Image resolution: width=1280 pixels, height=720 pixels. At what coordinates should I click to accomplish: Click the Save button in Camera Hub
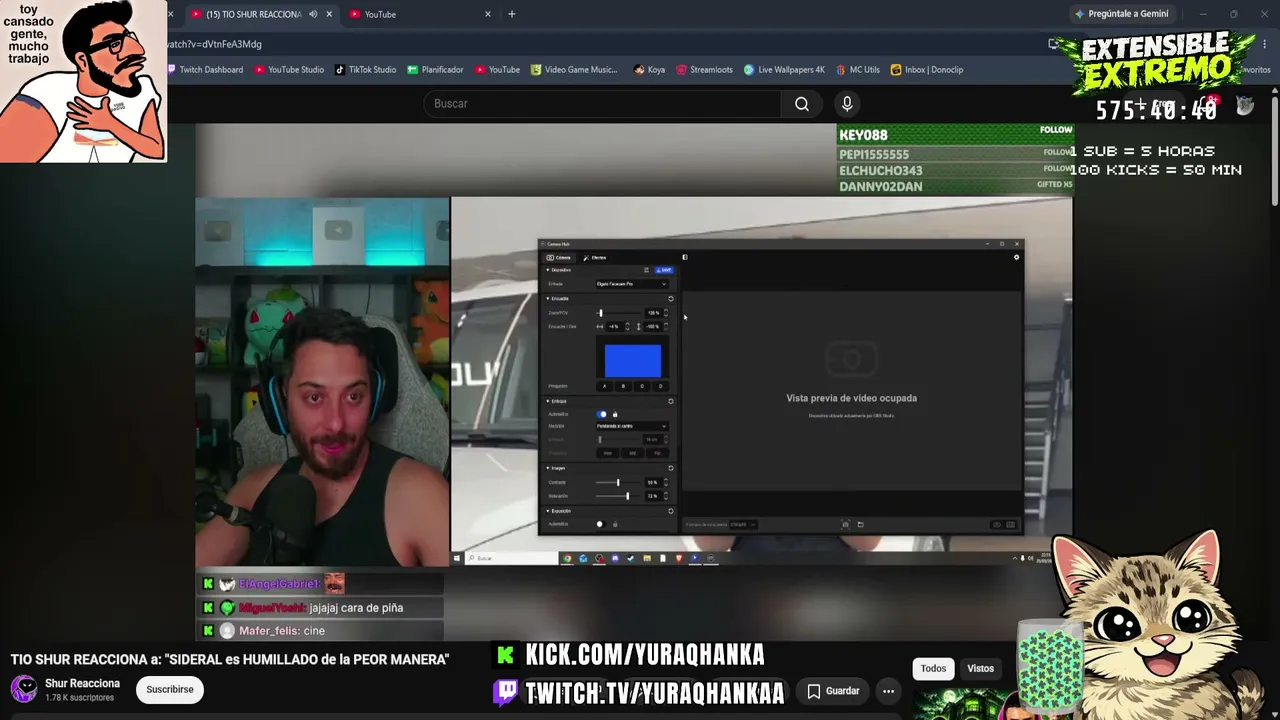(x=664, y=270)
